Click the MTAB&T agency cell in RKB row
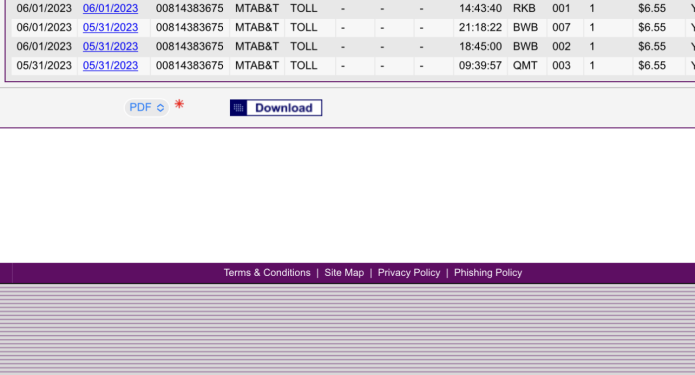Image resolution: width=695 pixels, height=375 pixels. coord(257,8)
